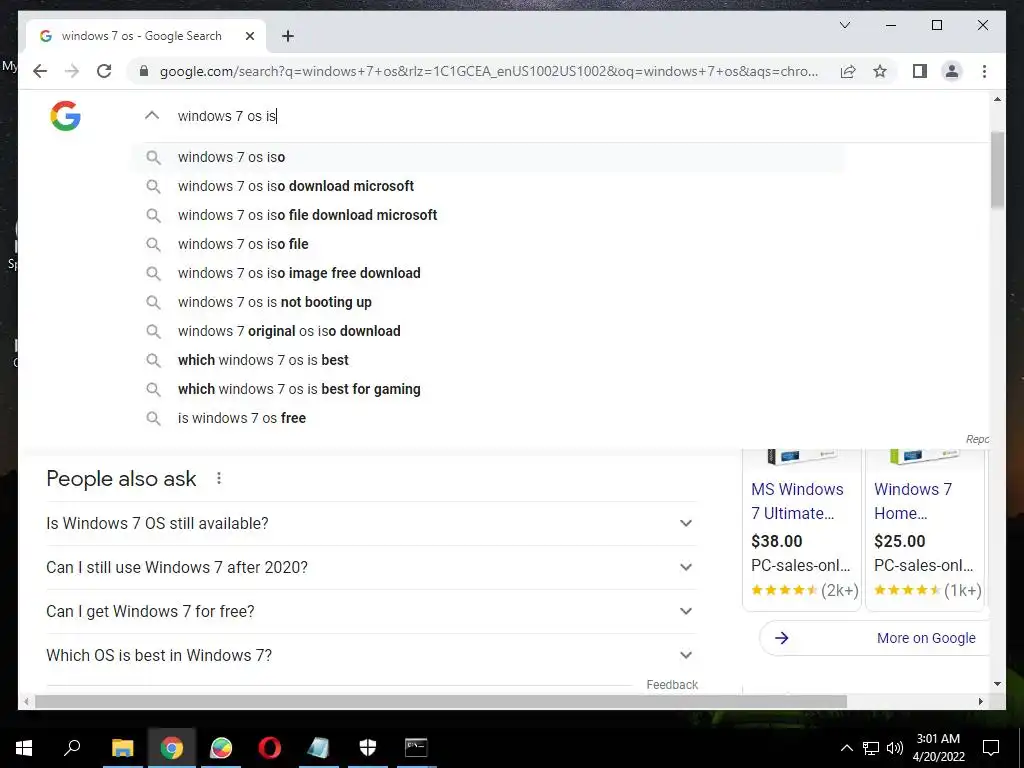Reload the page with the refresh icon
The width and height of the screenshot is (1024, 768).
tap(104, 71)
